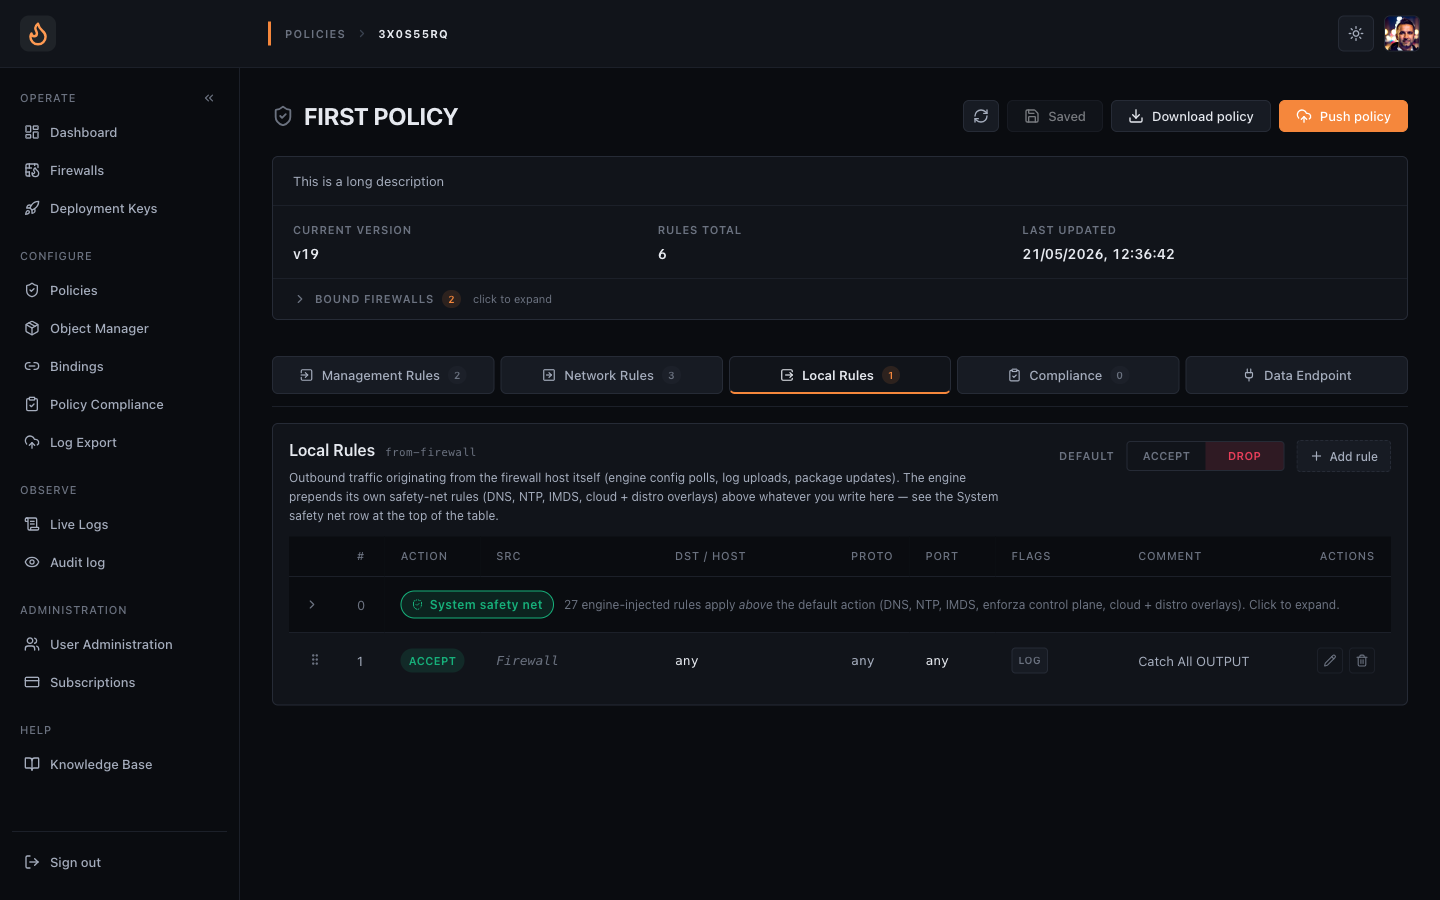Viewport: 1440px width, 900px height.
Task: Click the Firewall source cell of rule 1
Action: [527, 661]
